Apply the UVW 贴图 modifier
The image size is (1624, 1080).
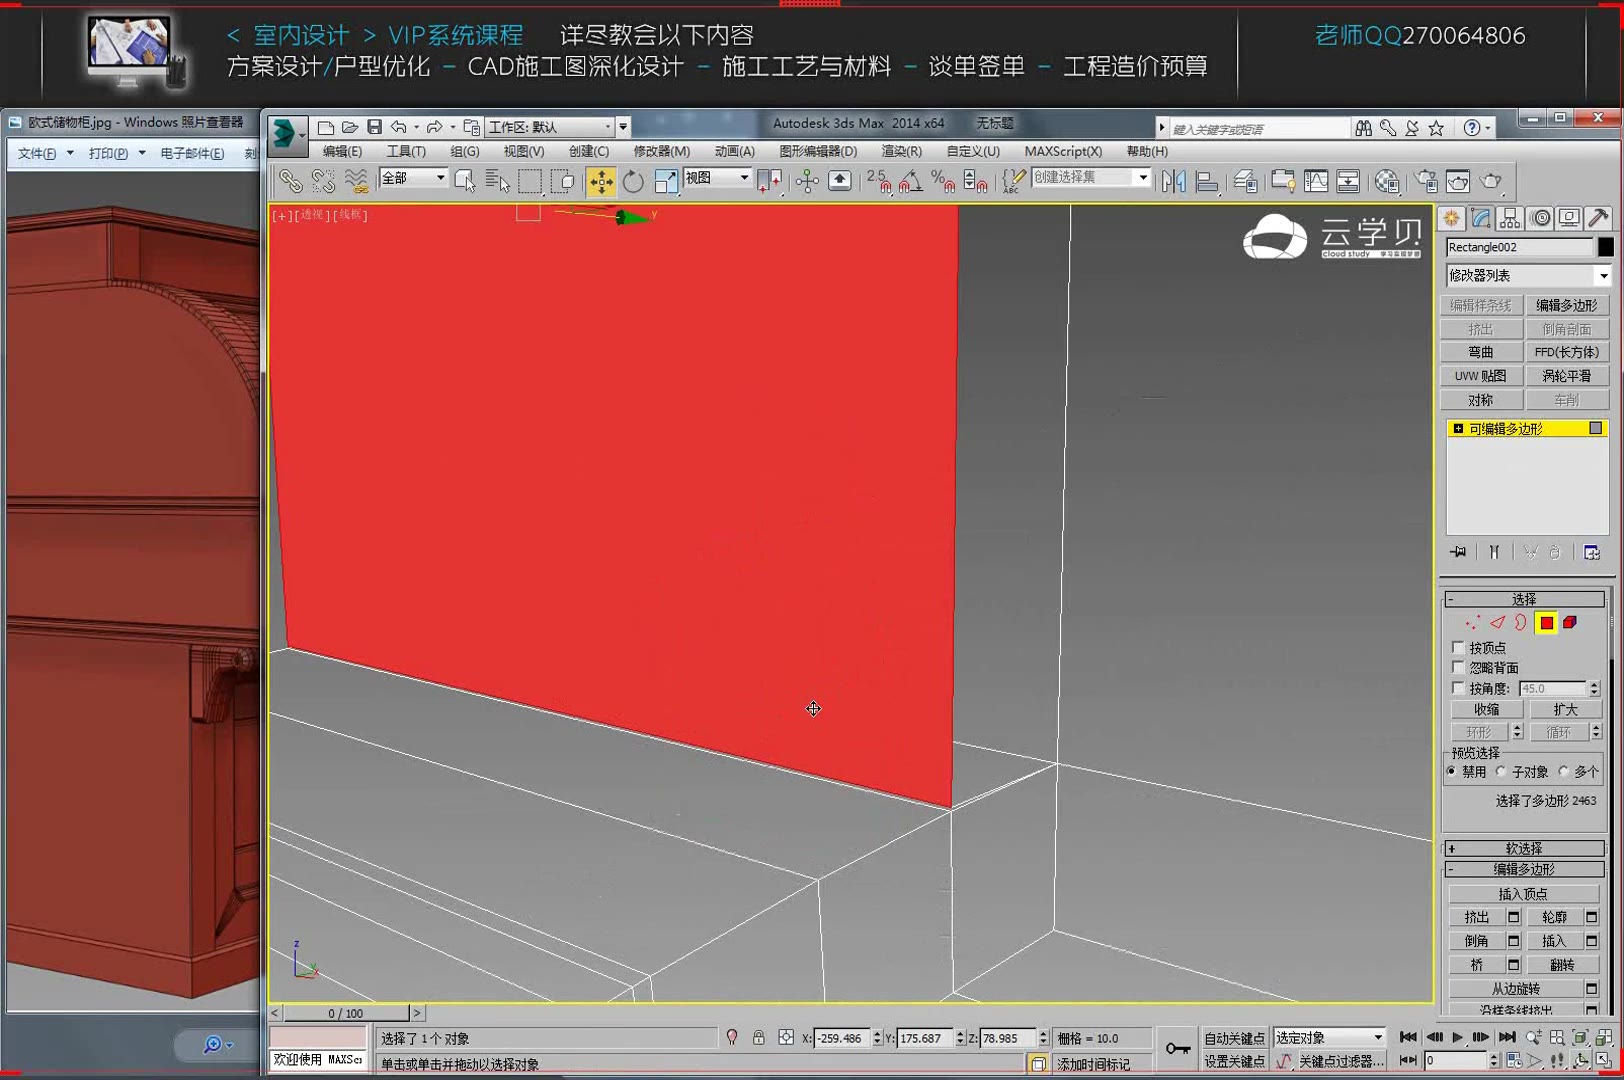point(1481,375)
